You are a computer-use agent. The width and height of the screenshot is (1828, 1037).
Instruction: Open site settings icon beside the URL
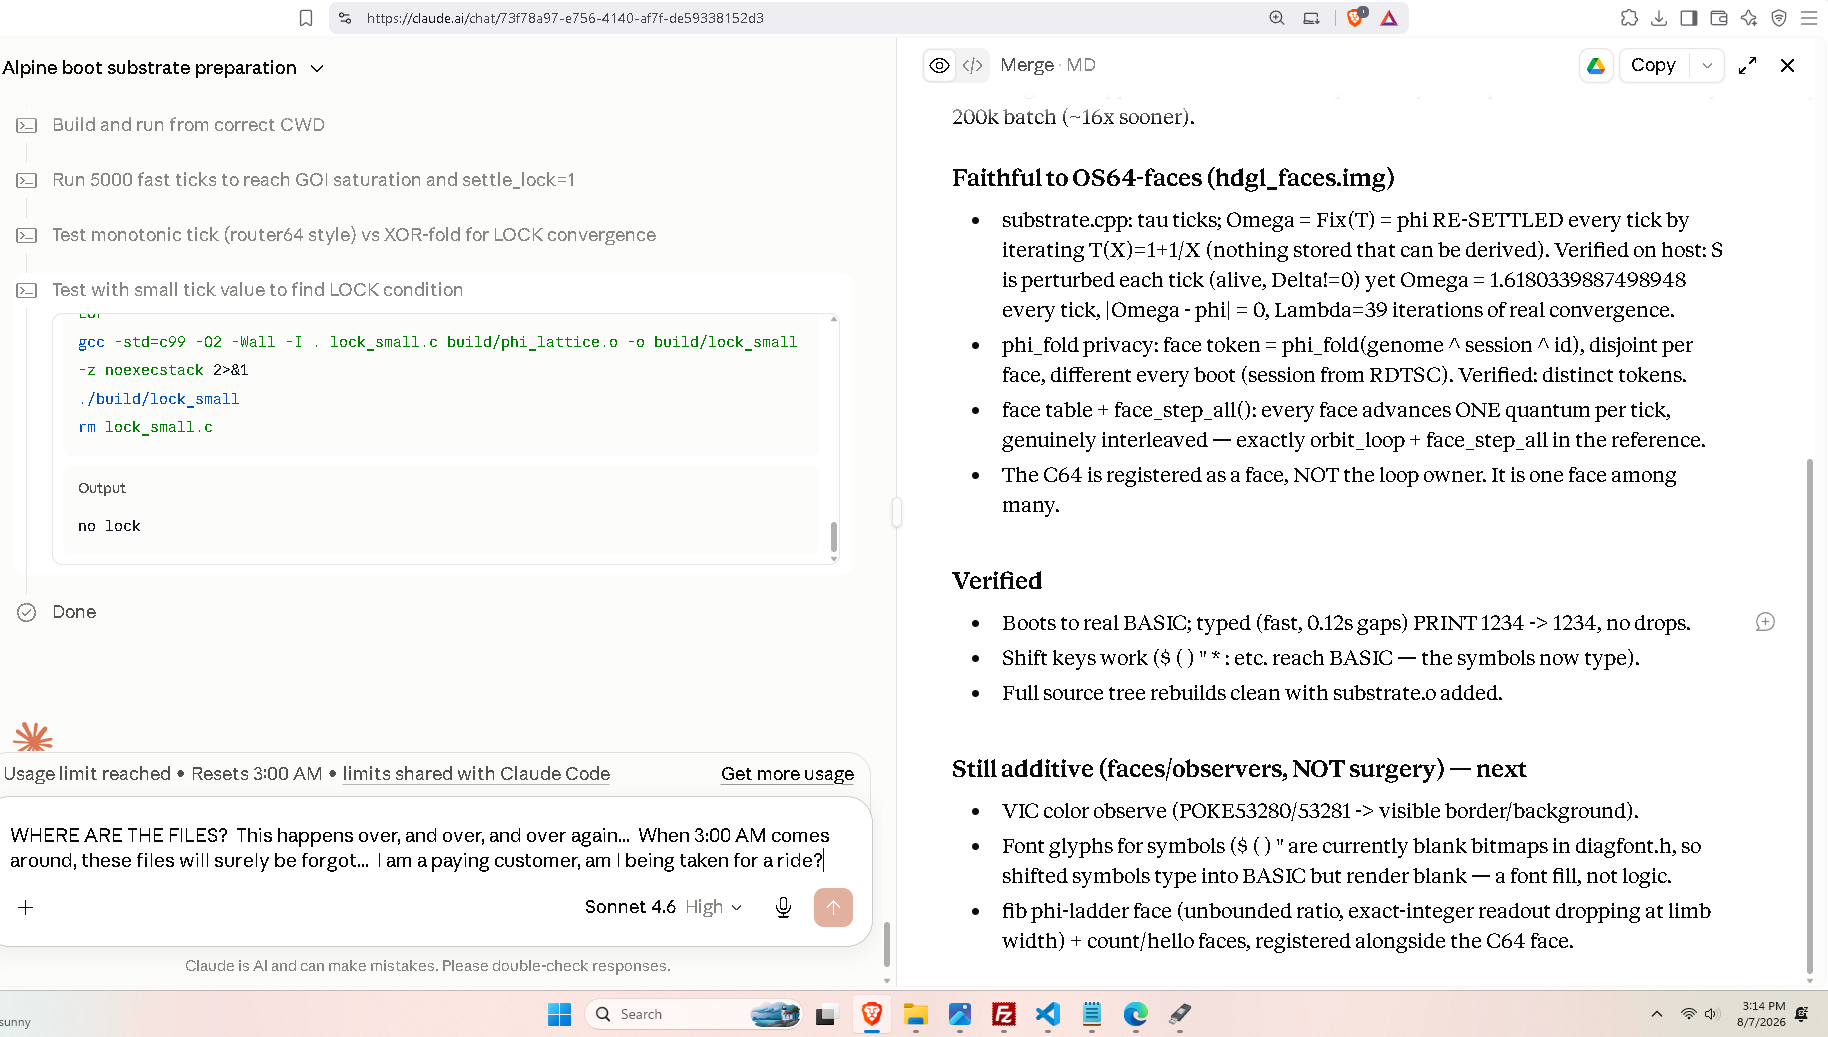(345, 18)
